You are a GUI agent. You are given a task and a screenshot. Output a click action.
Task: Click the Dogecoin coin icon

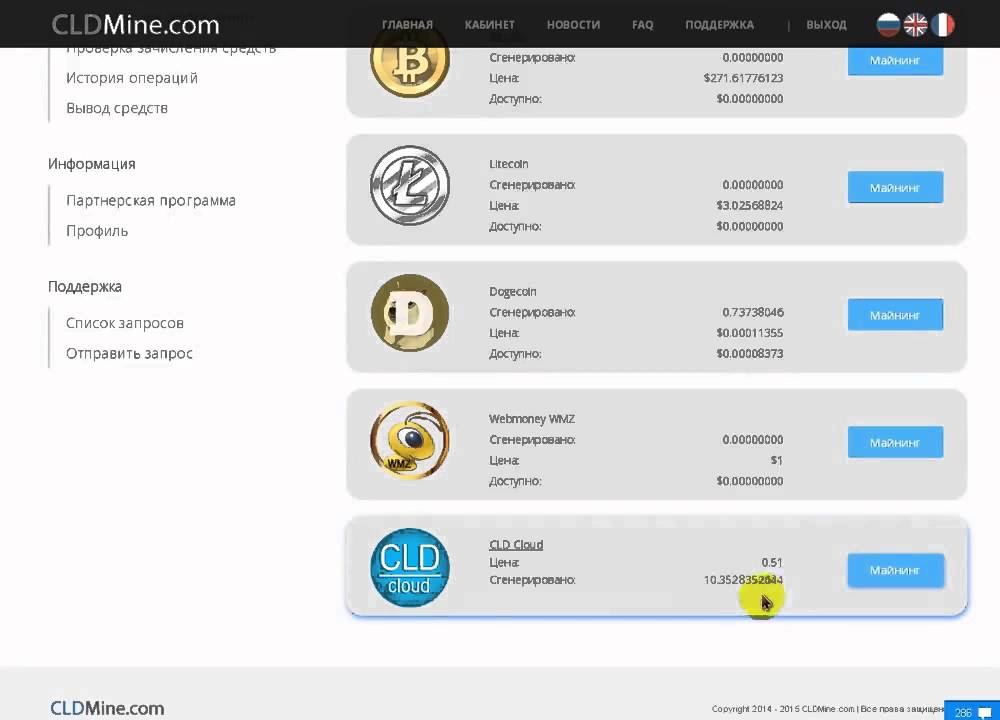410,313
